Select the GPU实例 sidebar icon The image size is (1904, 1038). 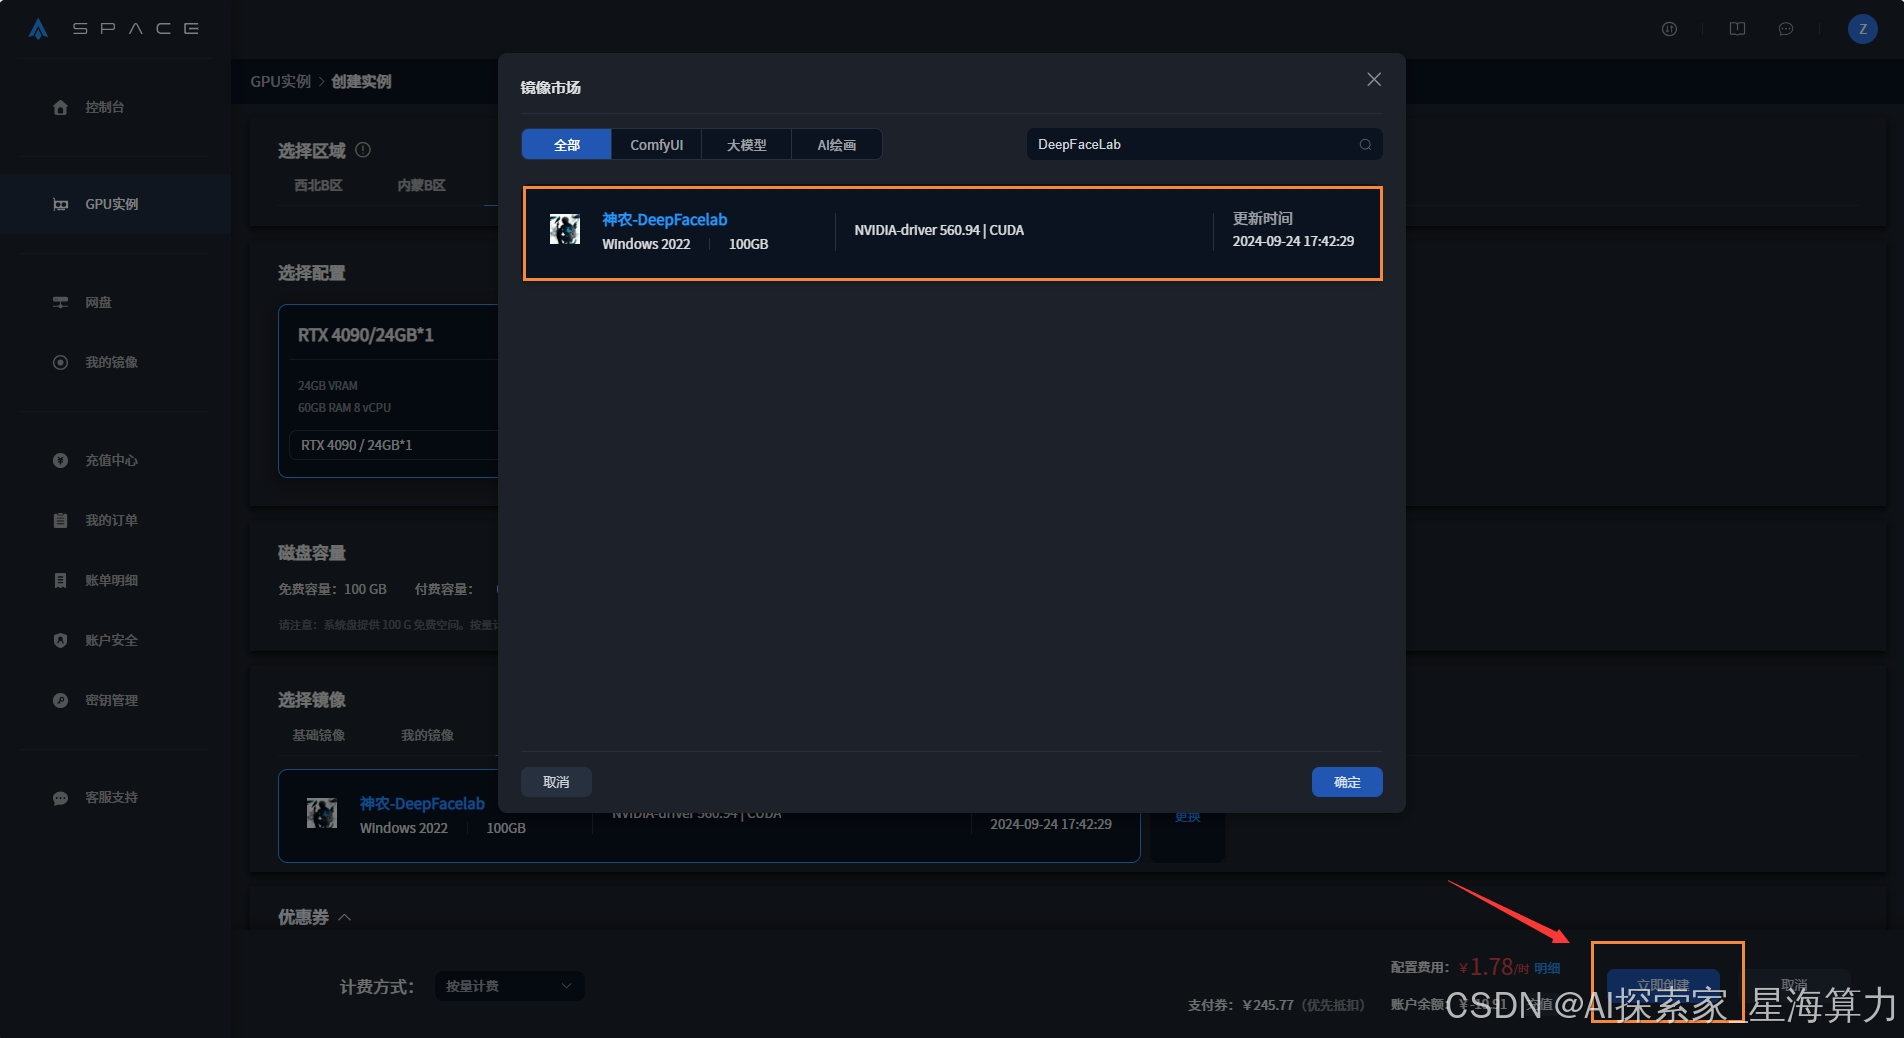point(60,204)
